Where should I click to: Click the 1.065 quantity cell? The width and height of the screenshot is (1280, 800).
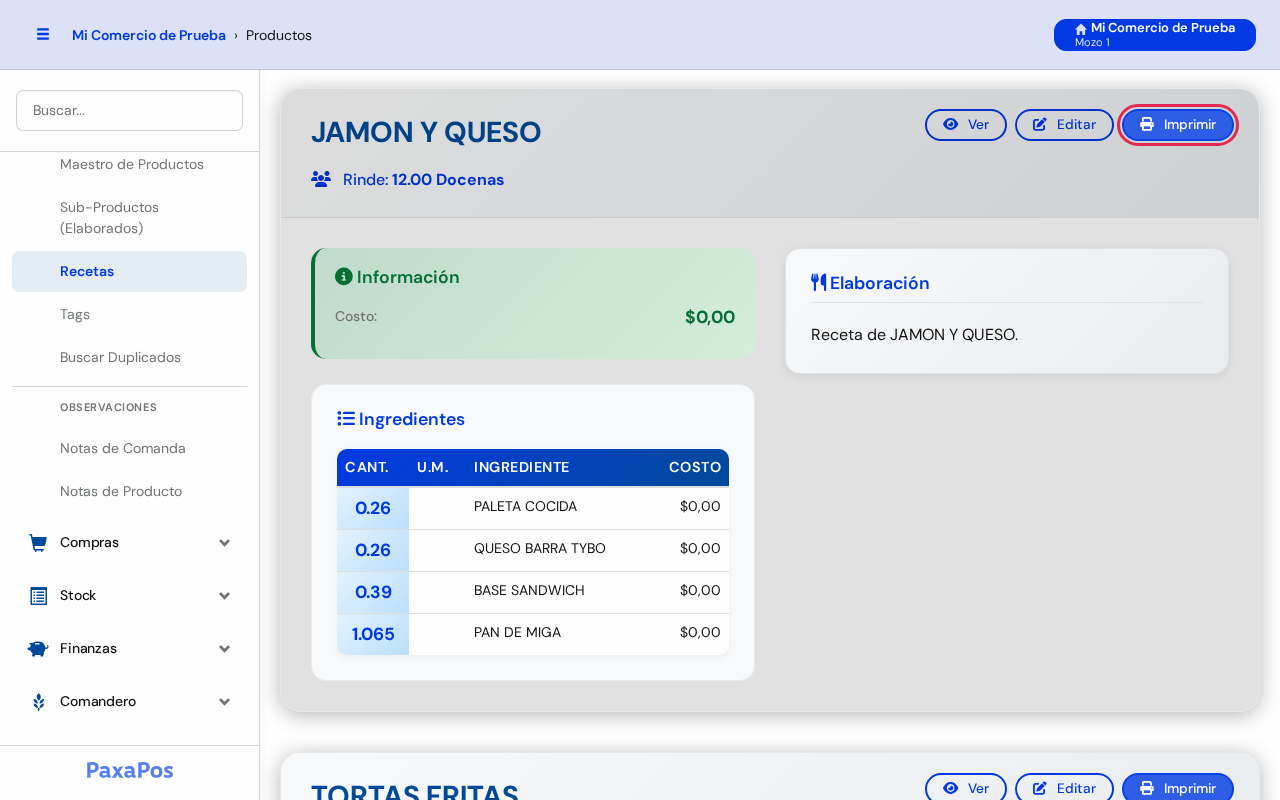(373, 634)
